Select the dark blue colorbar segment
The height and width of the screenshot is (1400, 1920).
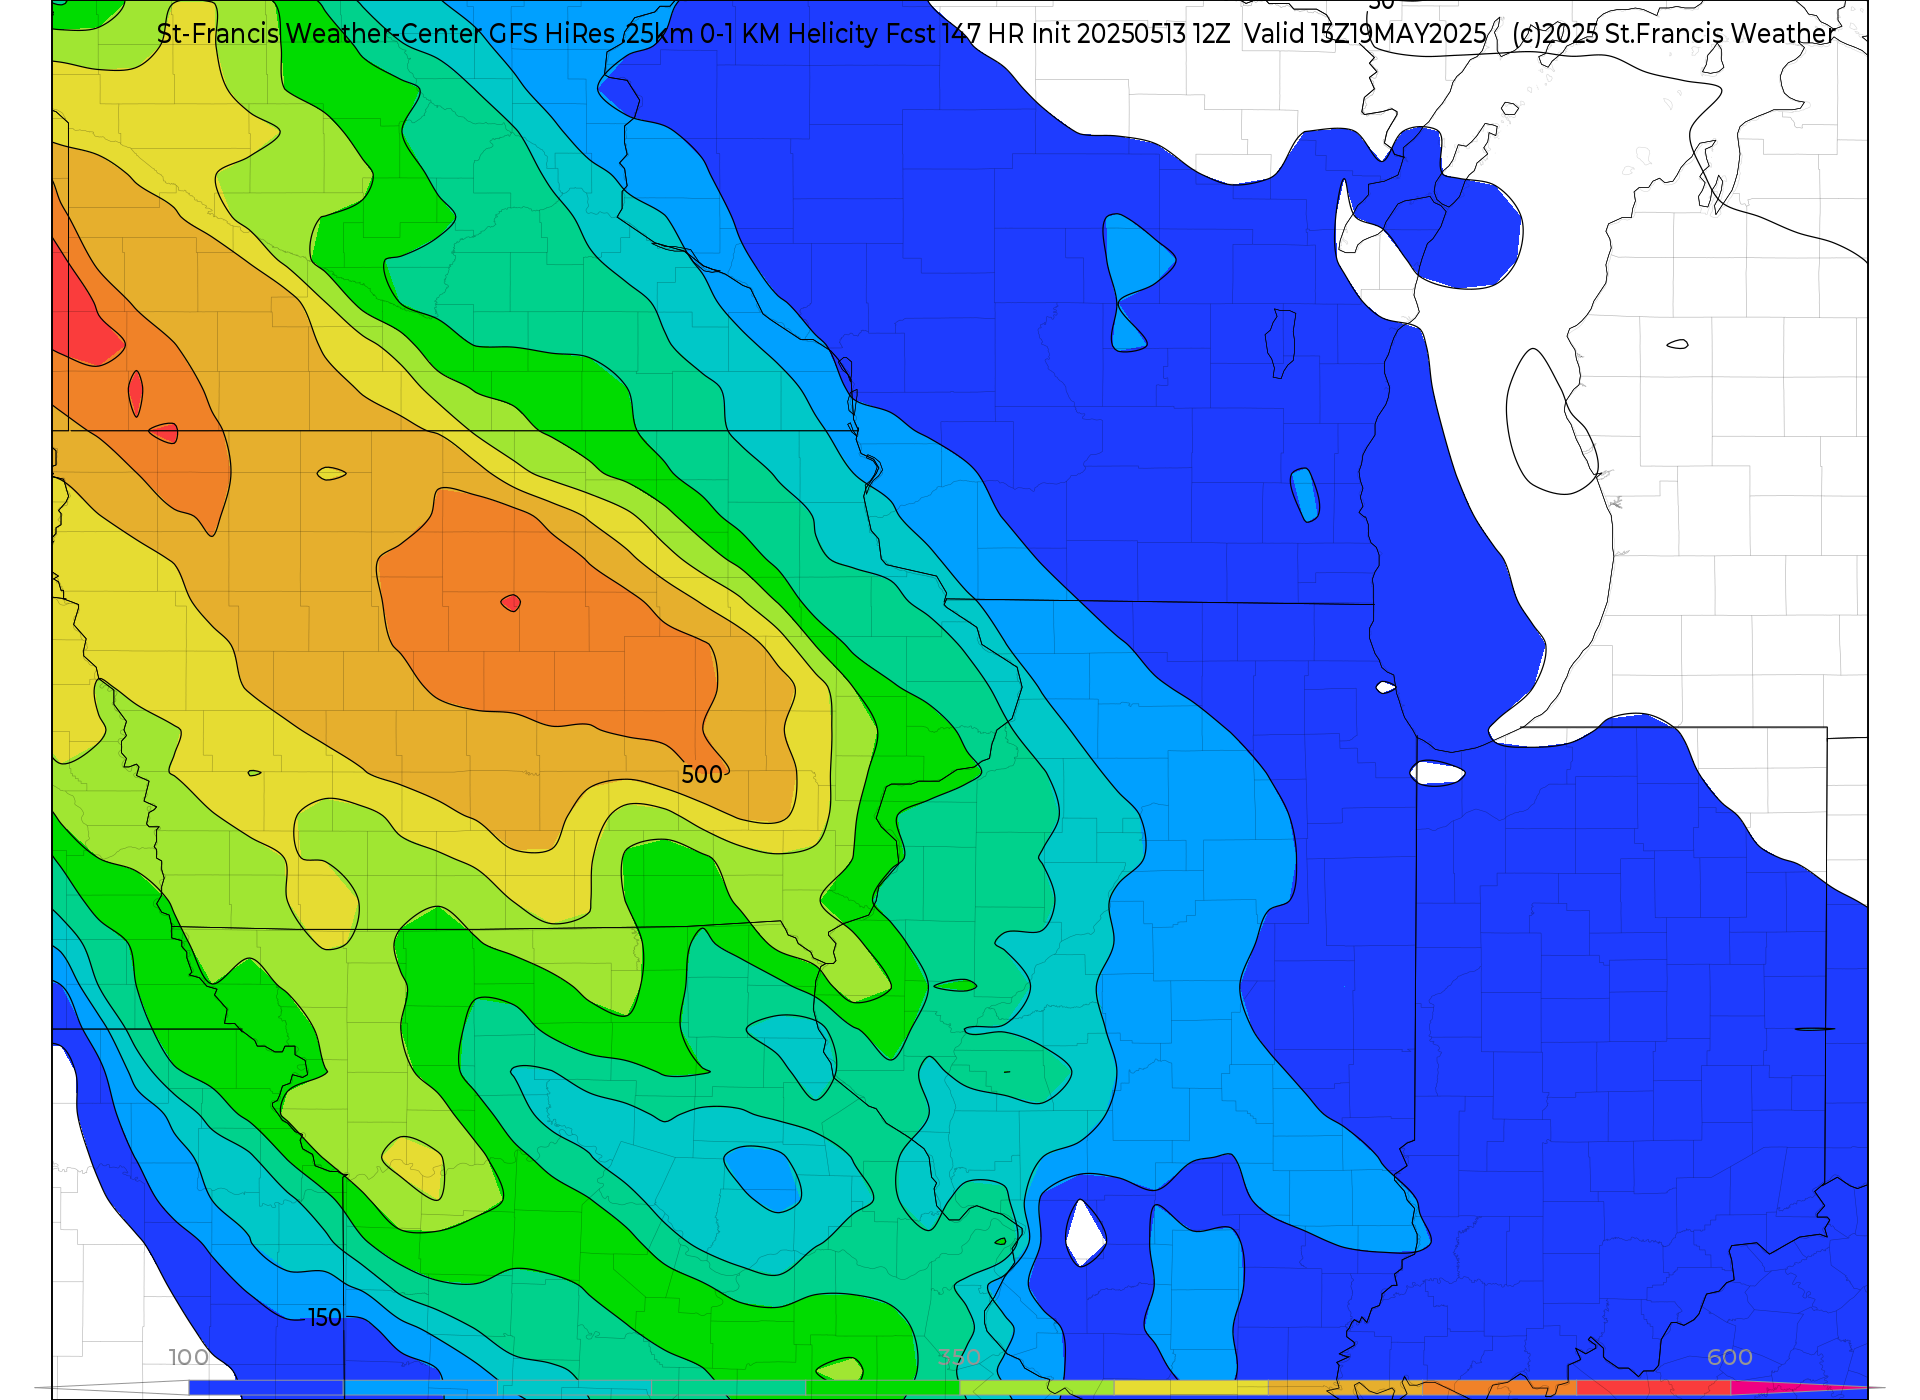click(266, 1387)
